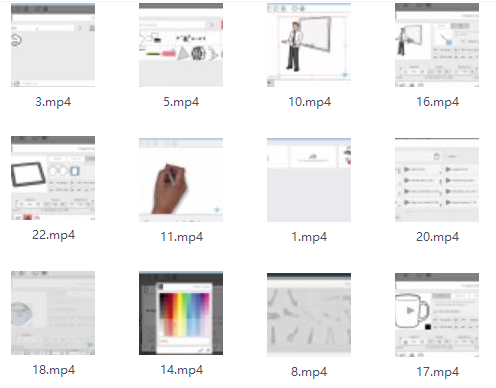The image size is (496, 388).
Task: Select the 8.mp4 hands gallery thumbnail
Action: [x=309, y=315]
